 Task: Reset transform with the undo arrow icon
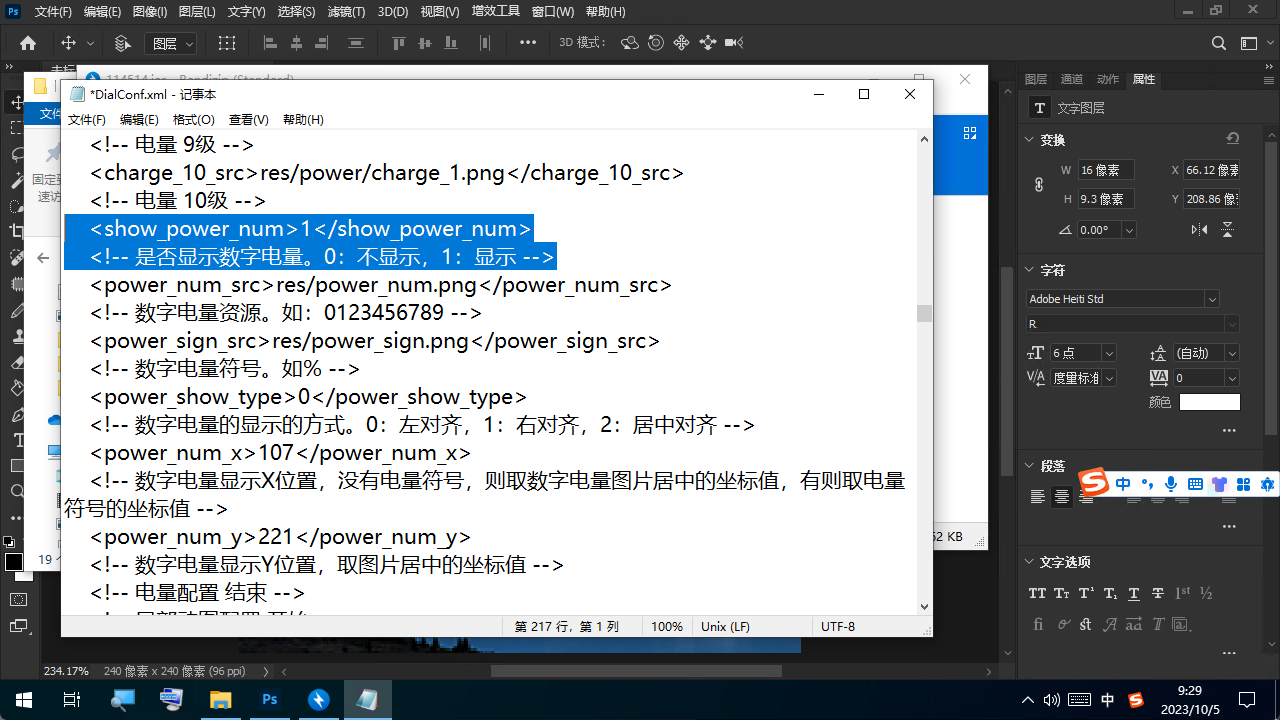[1232, 139]
